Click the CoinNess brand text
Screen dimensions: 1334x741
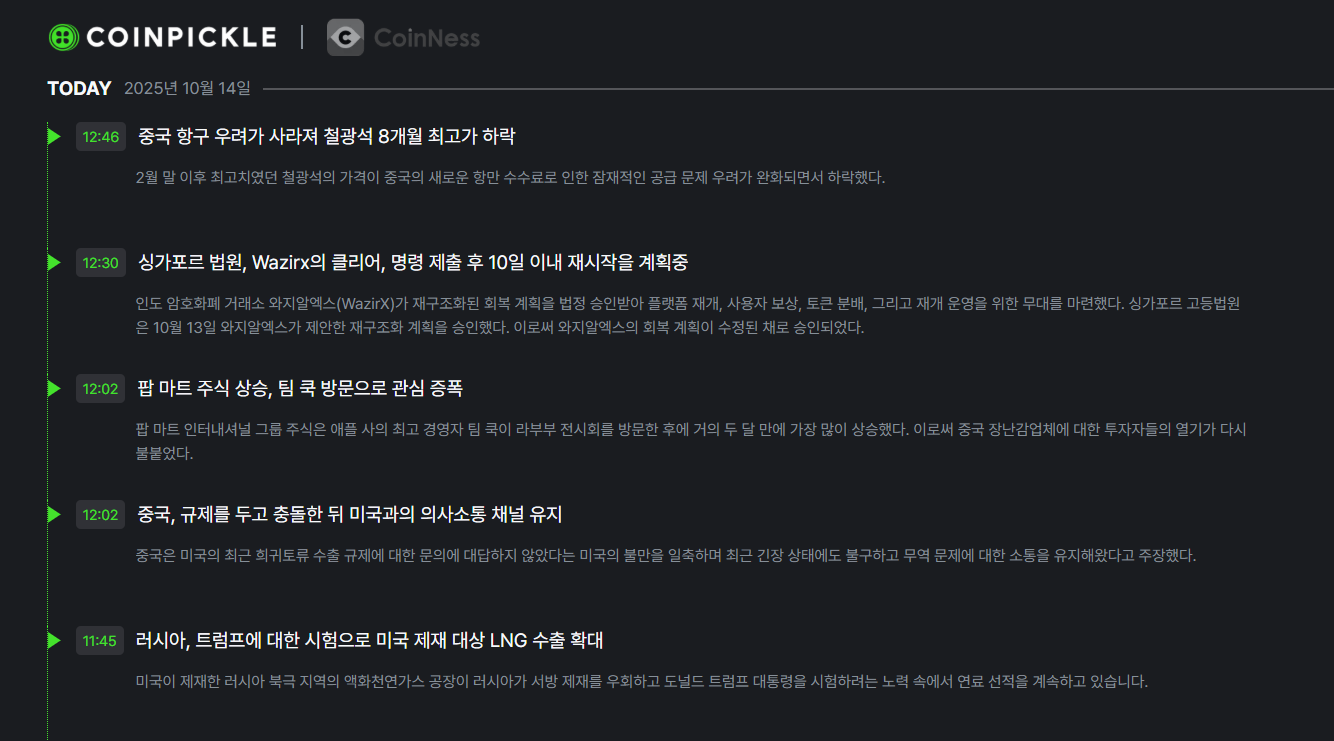pos(426,38)
